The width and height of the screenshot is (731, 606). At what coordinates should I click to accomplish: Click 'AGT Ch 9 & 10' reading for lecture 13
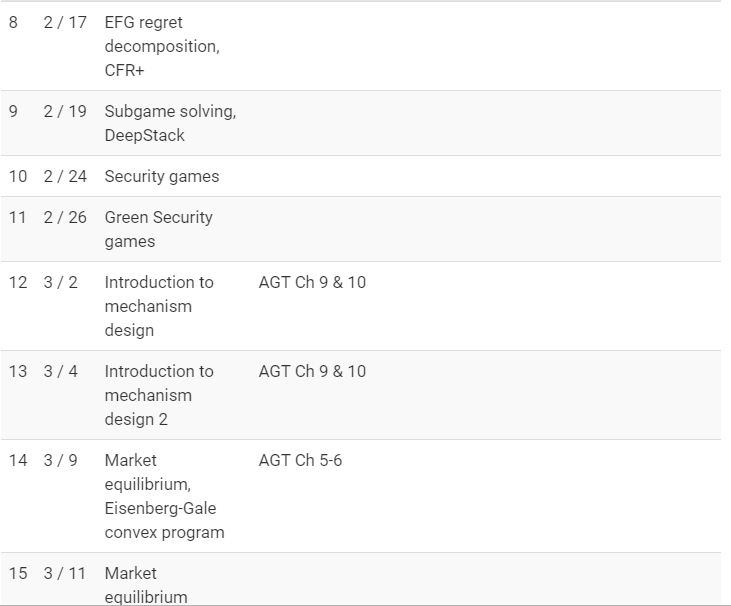[312, 371]
